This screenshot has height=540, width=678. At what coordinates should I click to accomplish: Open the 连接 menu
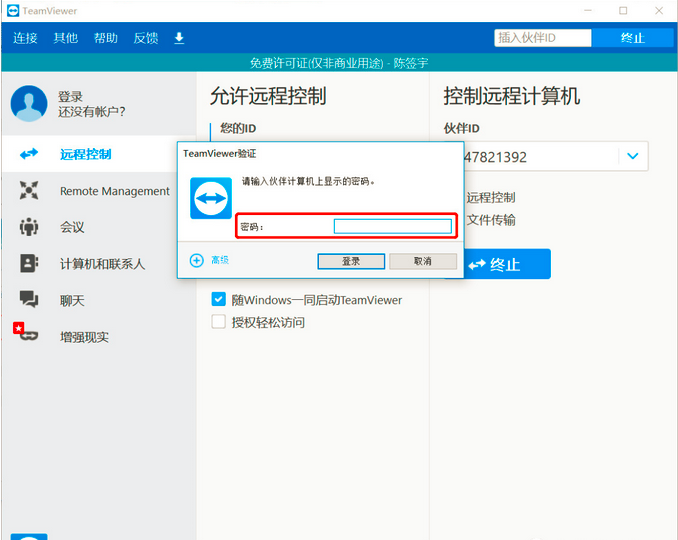pos(25,38)
